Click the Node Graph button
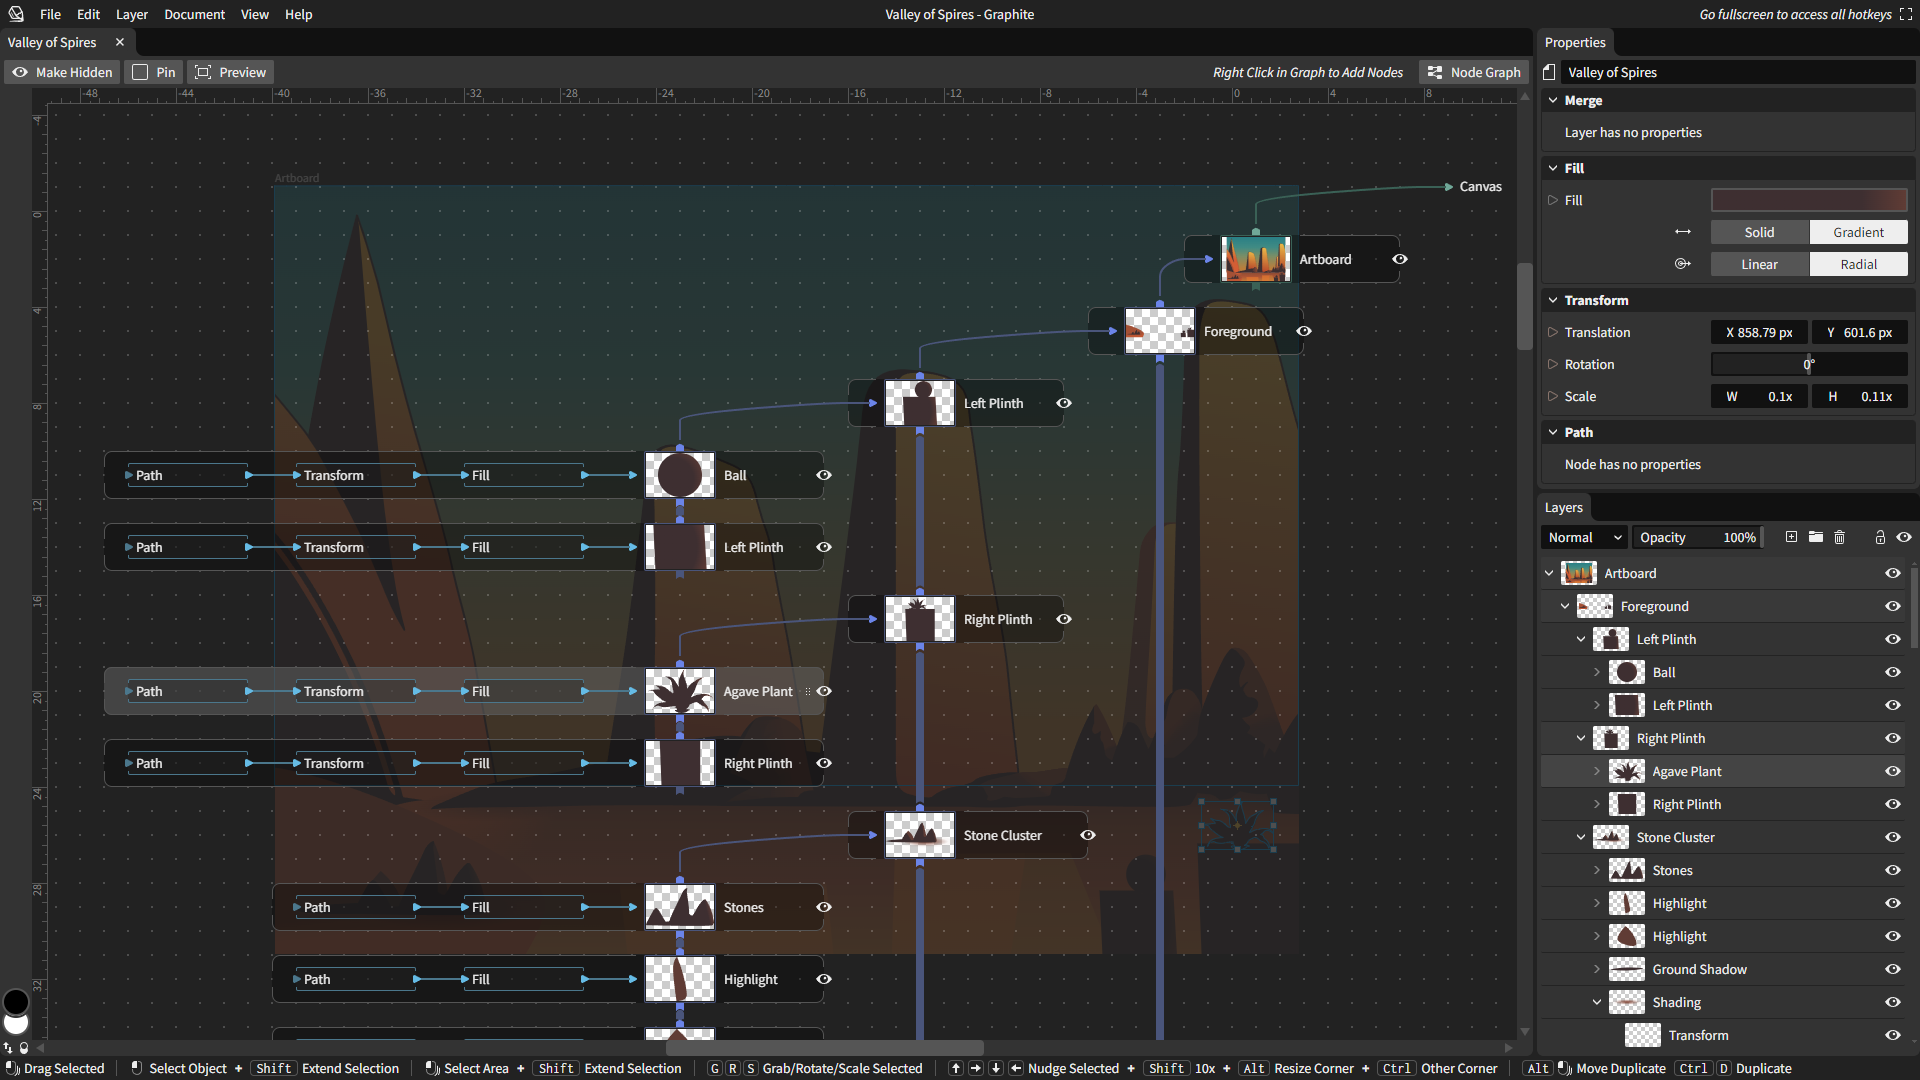This screenshot has height=1080, width=1920. (x=1474, y=72)
